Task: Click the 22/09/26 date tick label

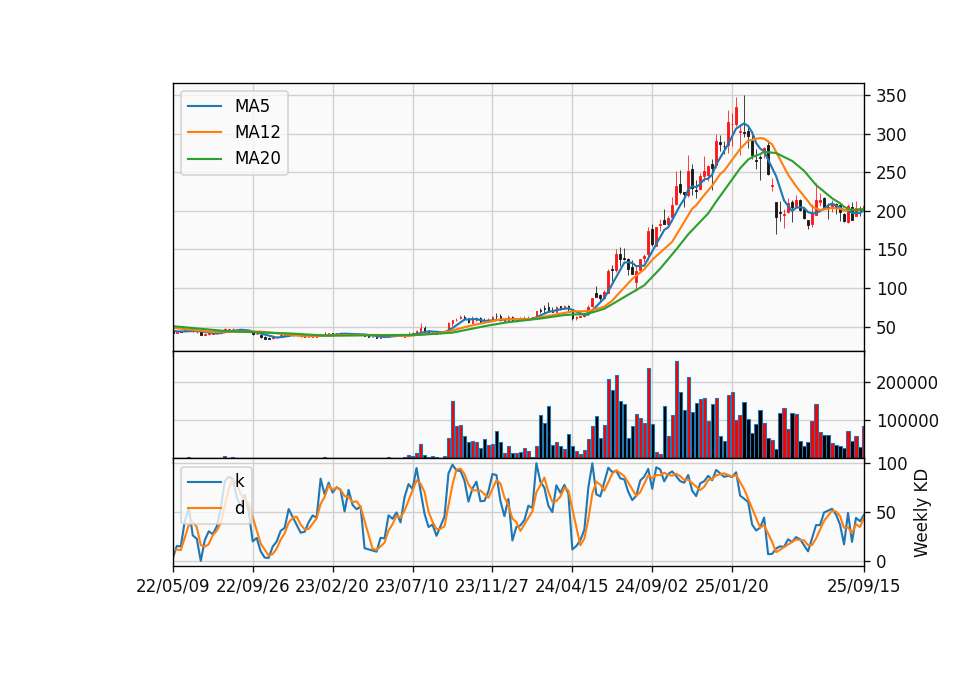Action: (x=253, y=586)
